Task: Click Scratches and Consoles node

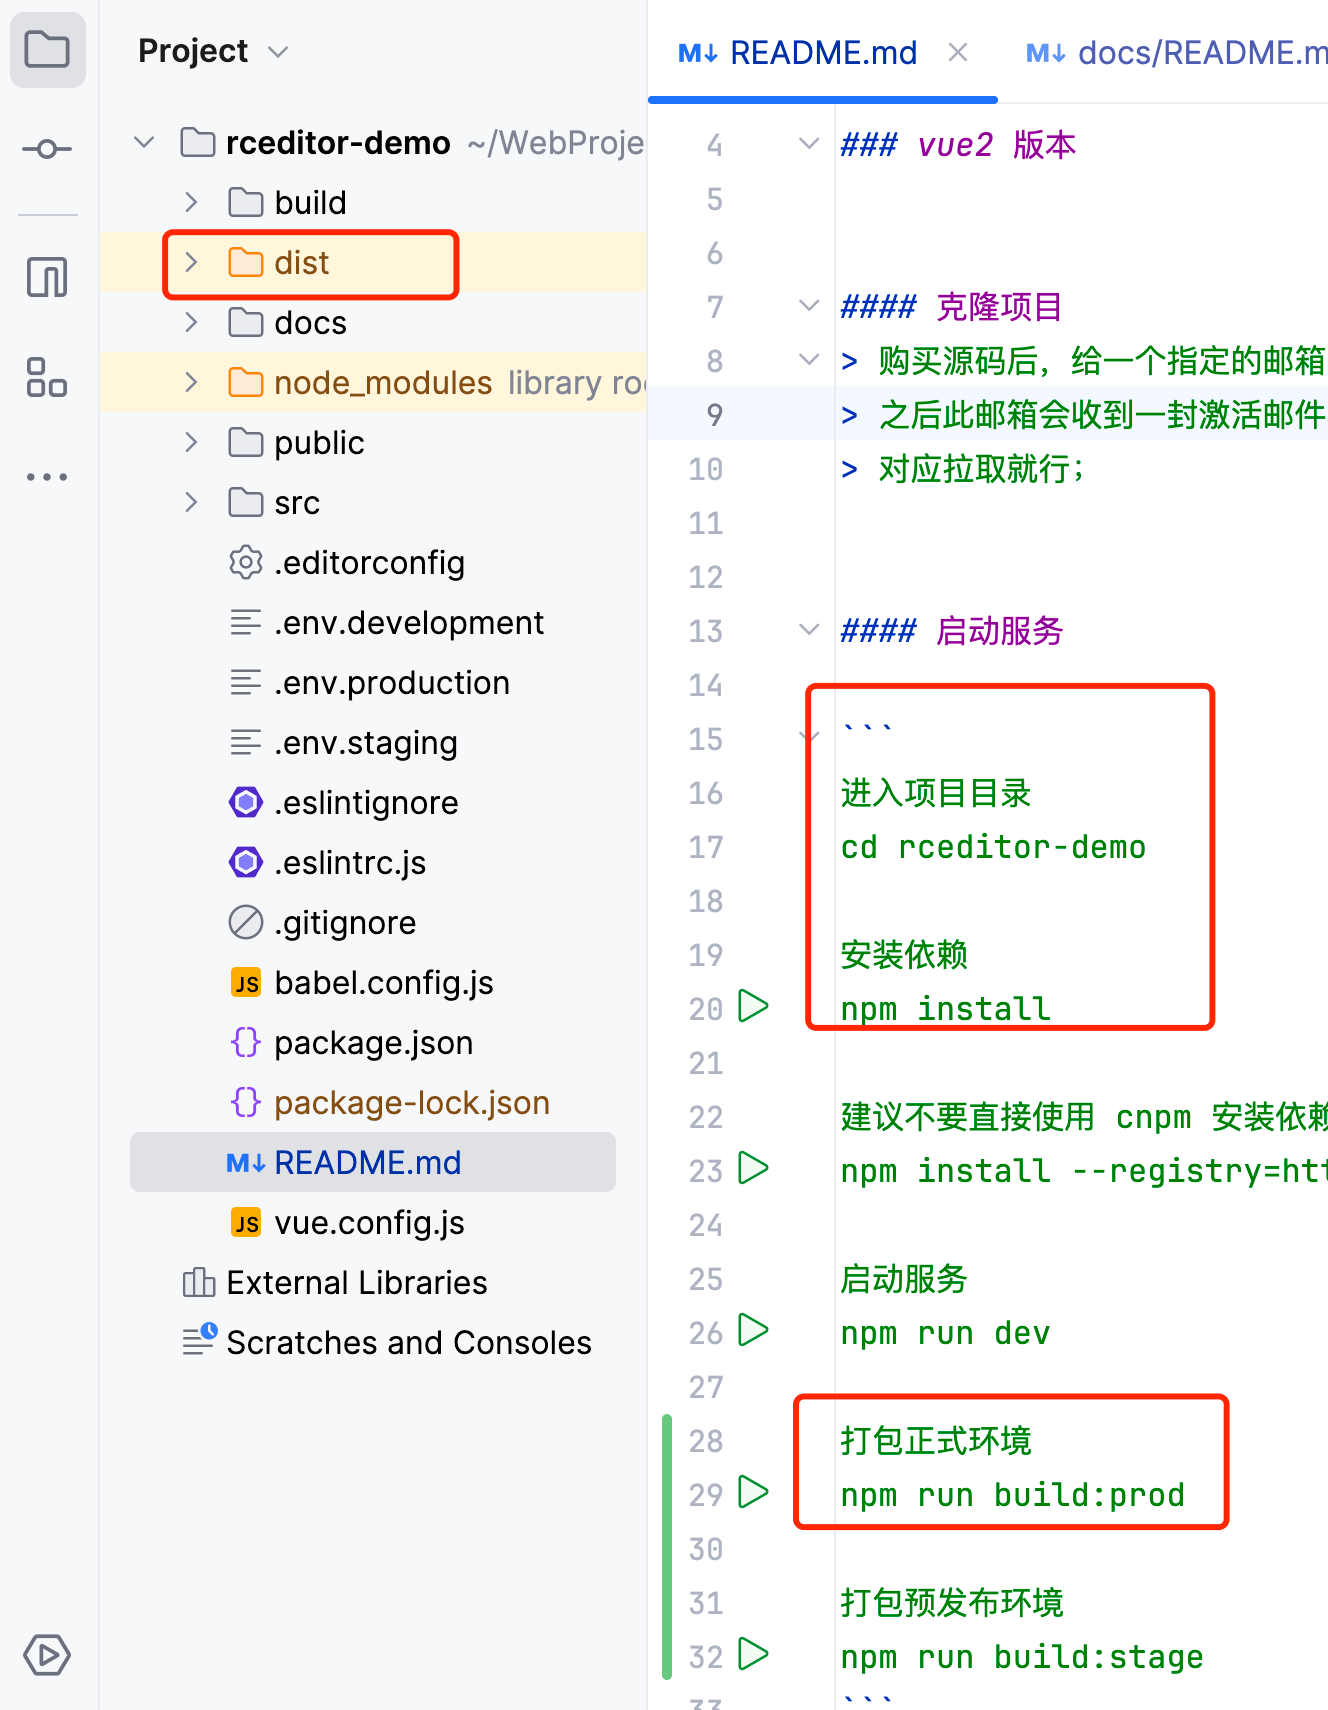Action: pos(408,1343)
